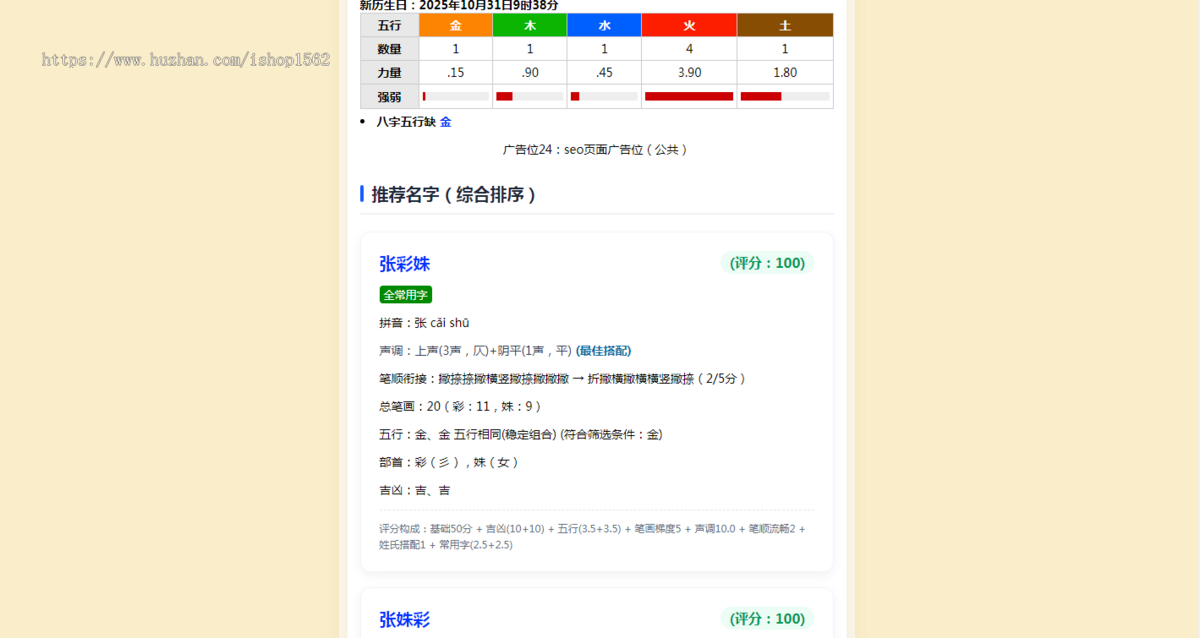This screenshot has width=1200, height=638.
Task: Click the 力量 row header cell
Action: coord(390,73)
